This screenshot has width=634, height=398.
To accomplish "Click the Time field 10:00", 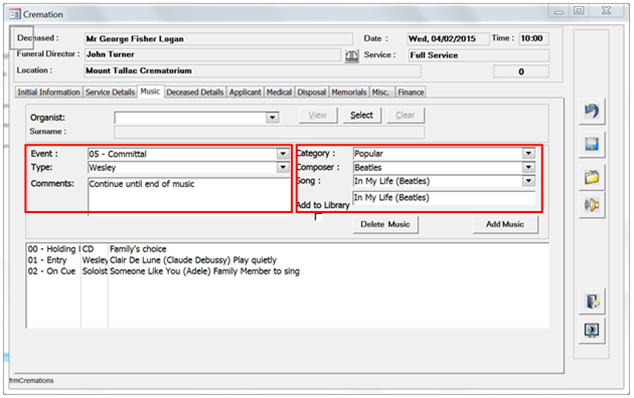I will (534, 38).
